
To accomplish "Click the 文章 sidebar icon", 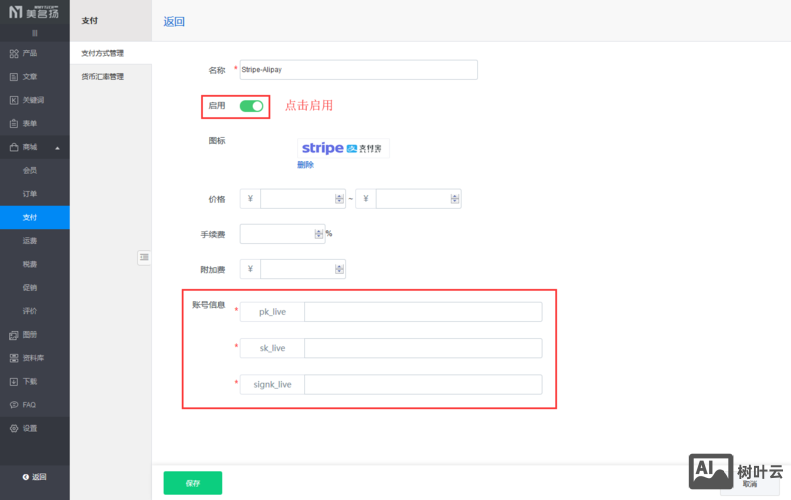I will (14, 77).
